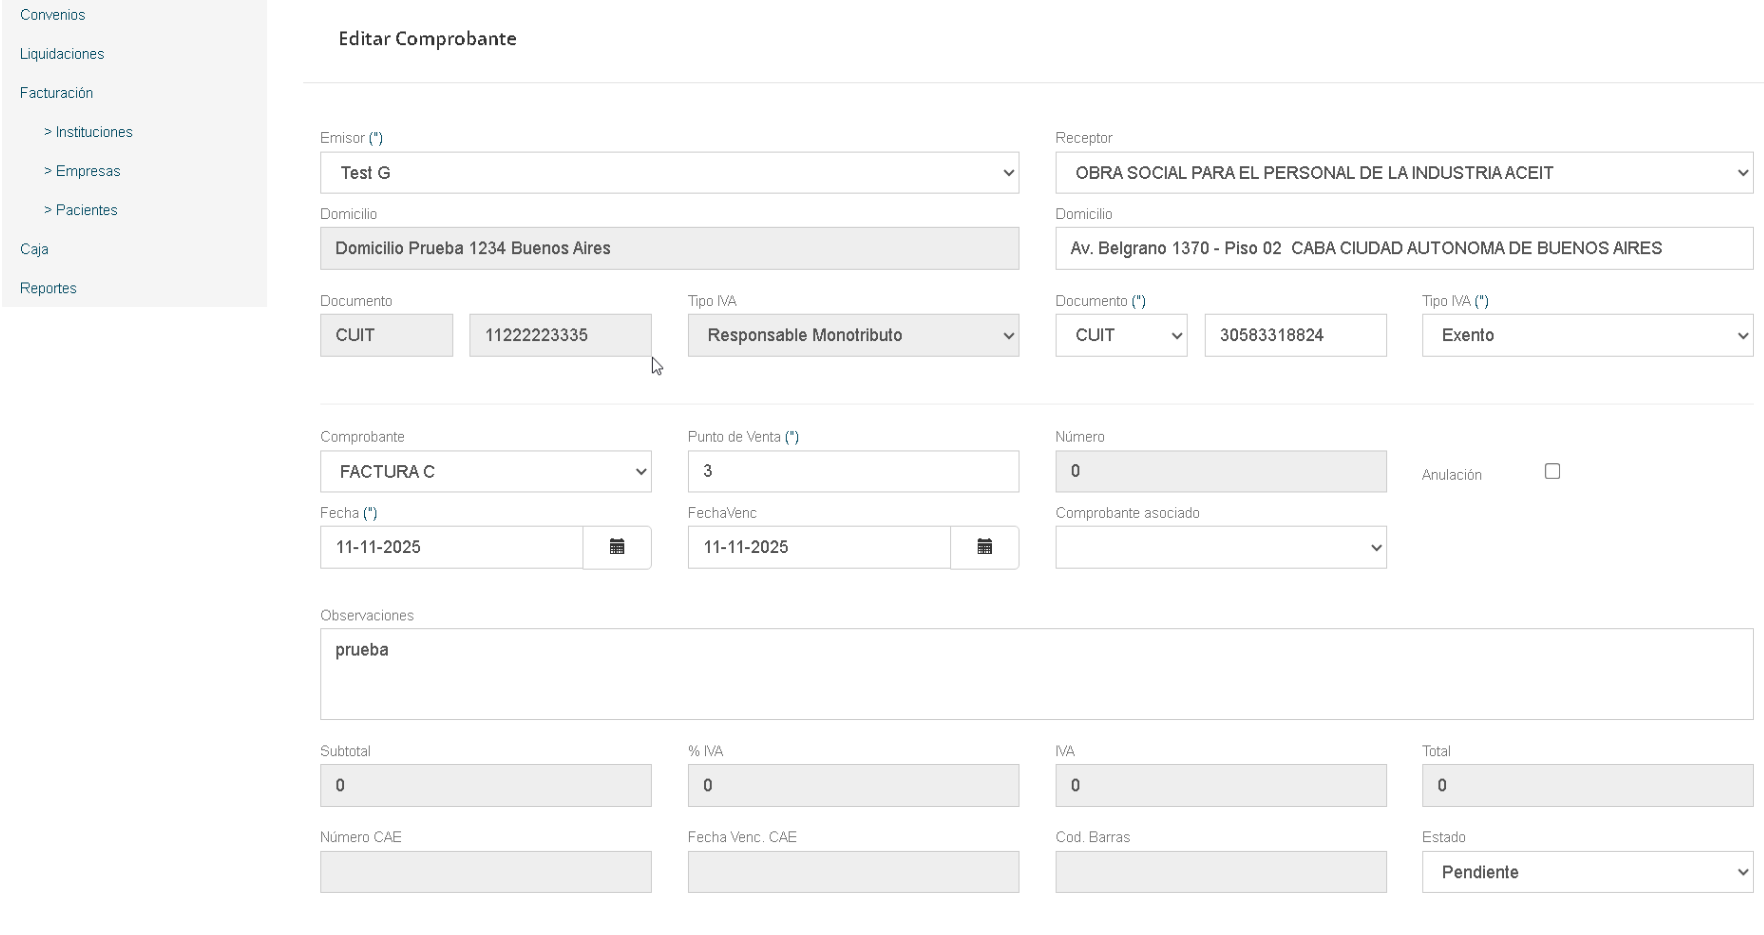Select Facturación in the sidebar
The height and width of the screenshot is (935, 1764).
tap(56, 93)
